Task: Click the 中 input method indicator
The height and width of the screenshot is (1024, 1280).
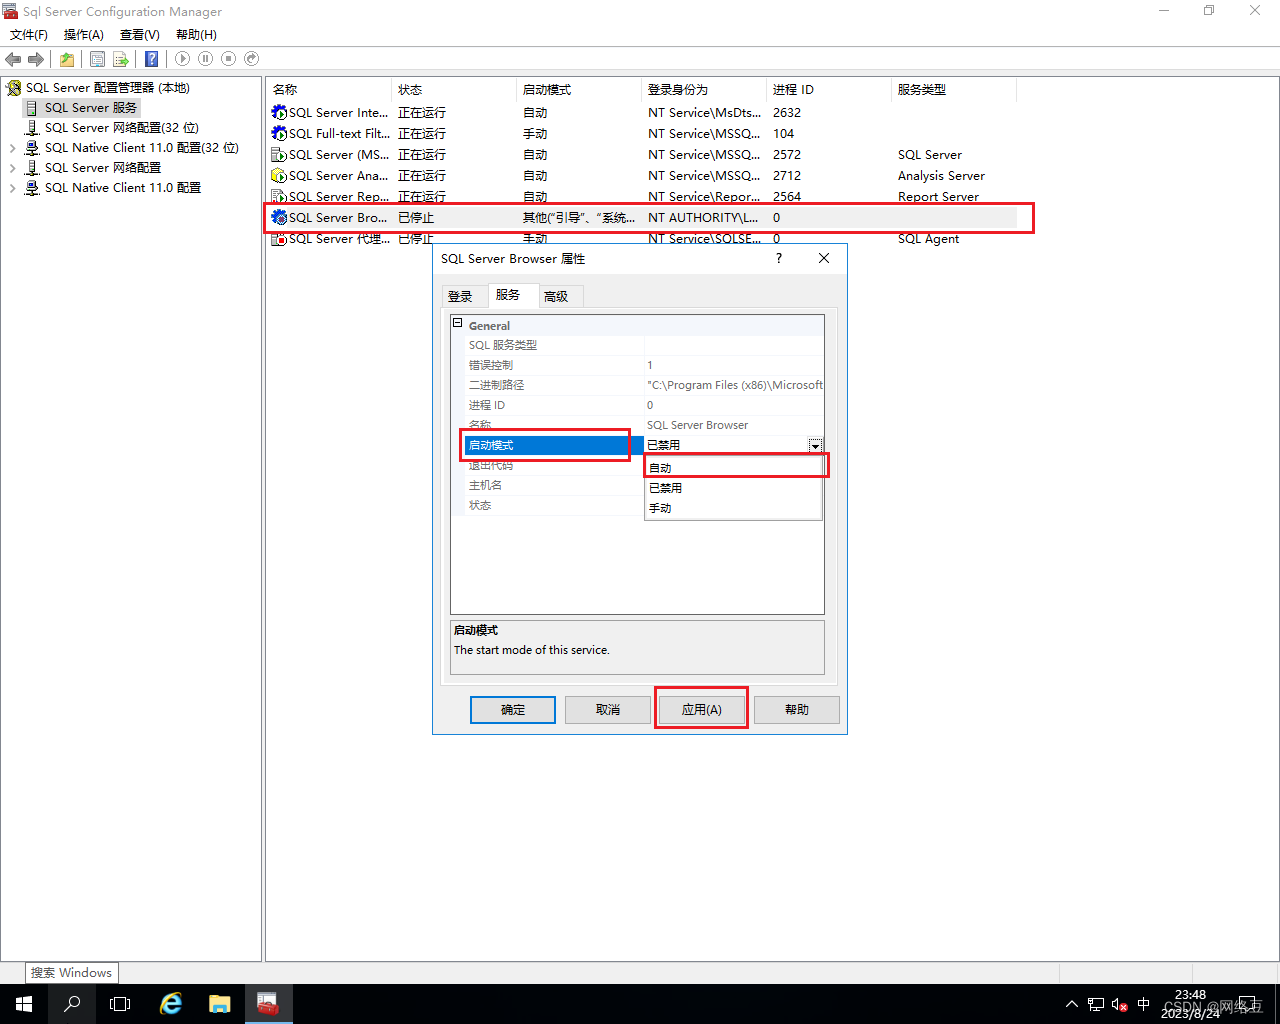Action: (1144, 1004)
